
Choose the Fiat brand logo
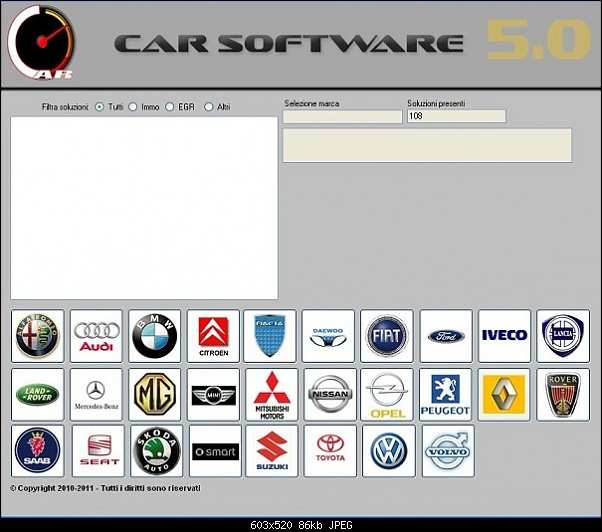(387, 336)
